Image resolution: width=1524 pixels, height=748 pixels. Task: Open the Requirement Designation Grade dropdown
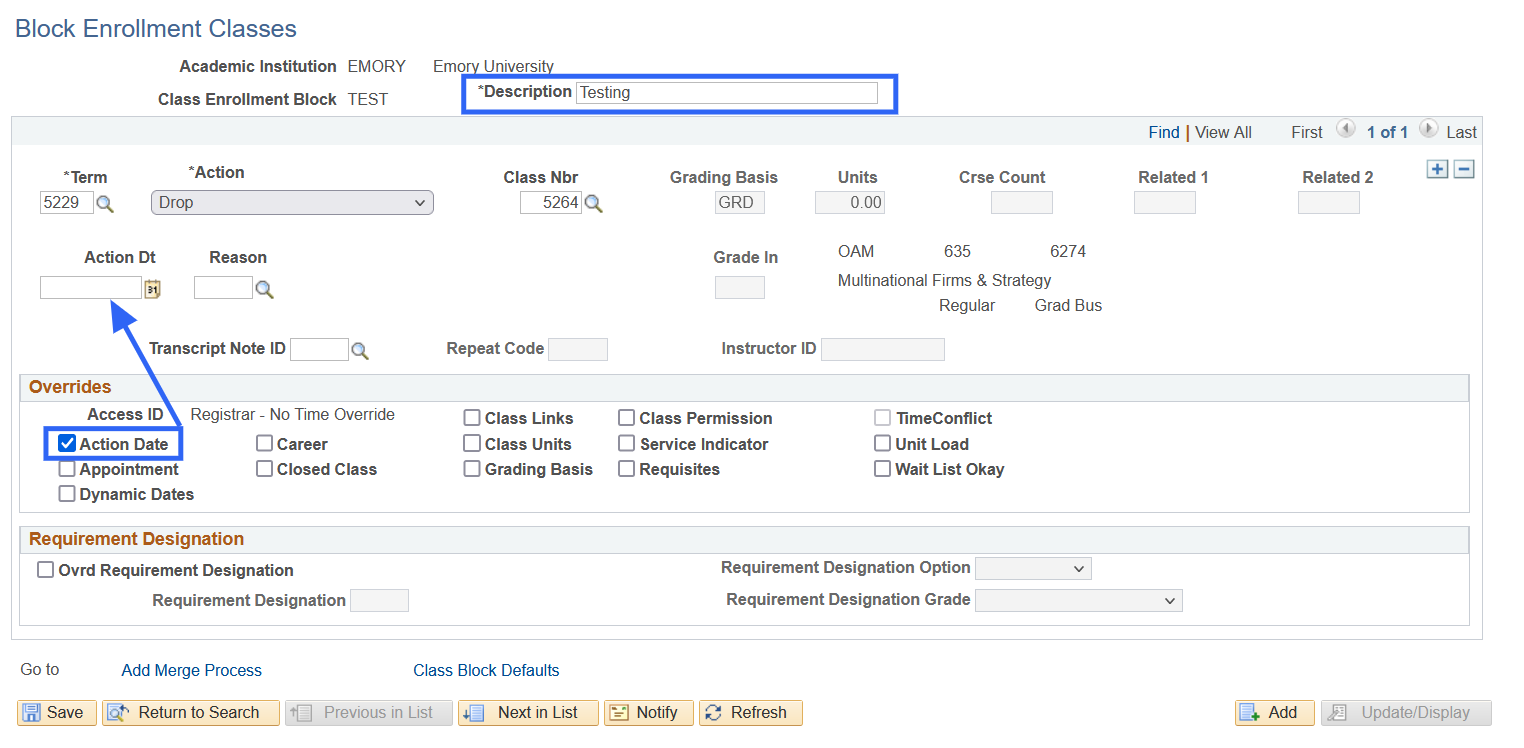1078,601
